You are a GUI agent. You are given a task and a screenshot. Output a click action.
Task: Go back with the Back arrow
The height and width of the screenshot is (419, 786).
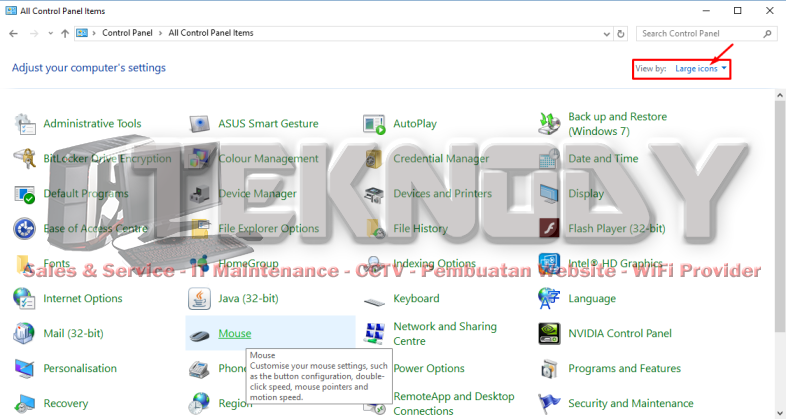[x=14, y=34]
